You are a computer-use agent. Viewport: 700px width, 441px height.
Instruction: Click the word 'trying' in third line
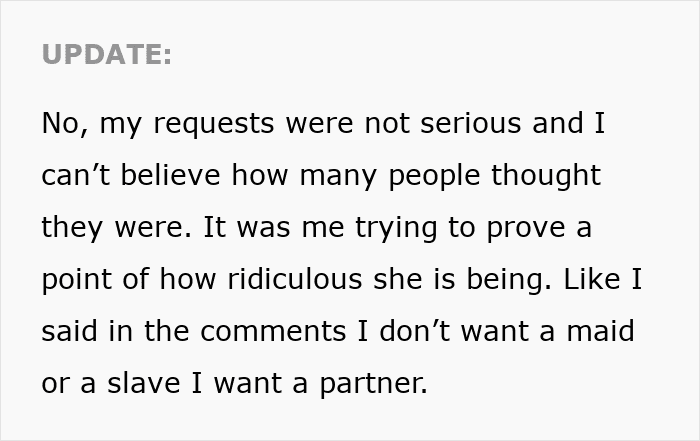(x=396, y=228)
